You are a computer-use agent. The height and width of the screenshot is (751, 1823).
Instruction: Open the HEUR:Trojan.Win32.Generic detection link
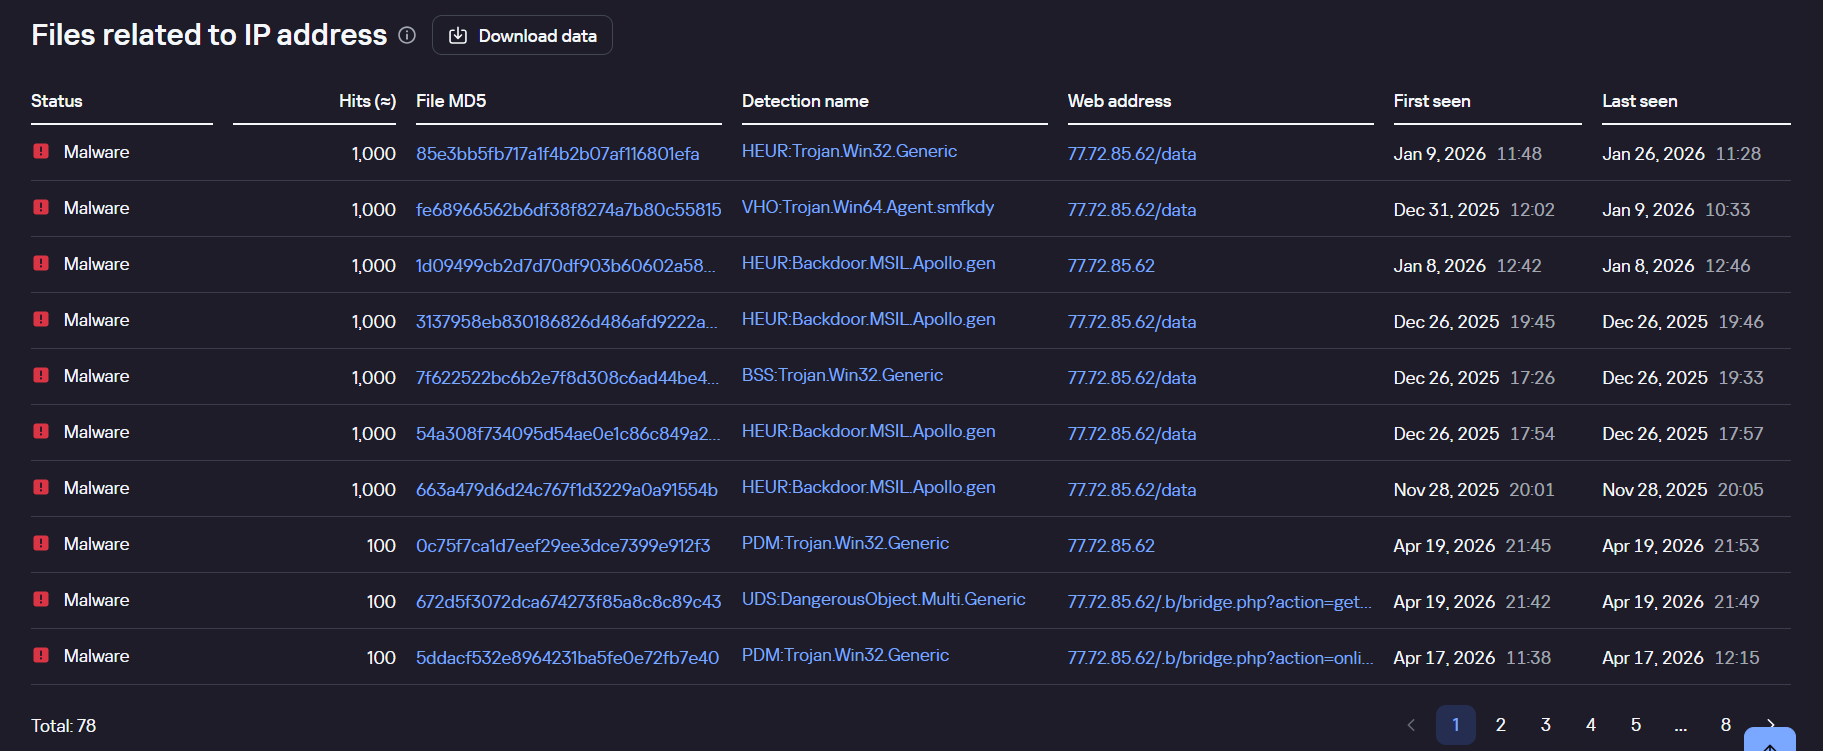tap(849, 151)
